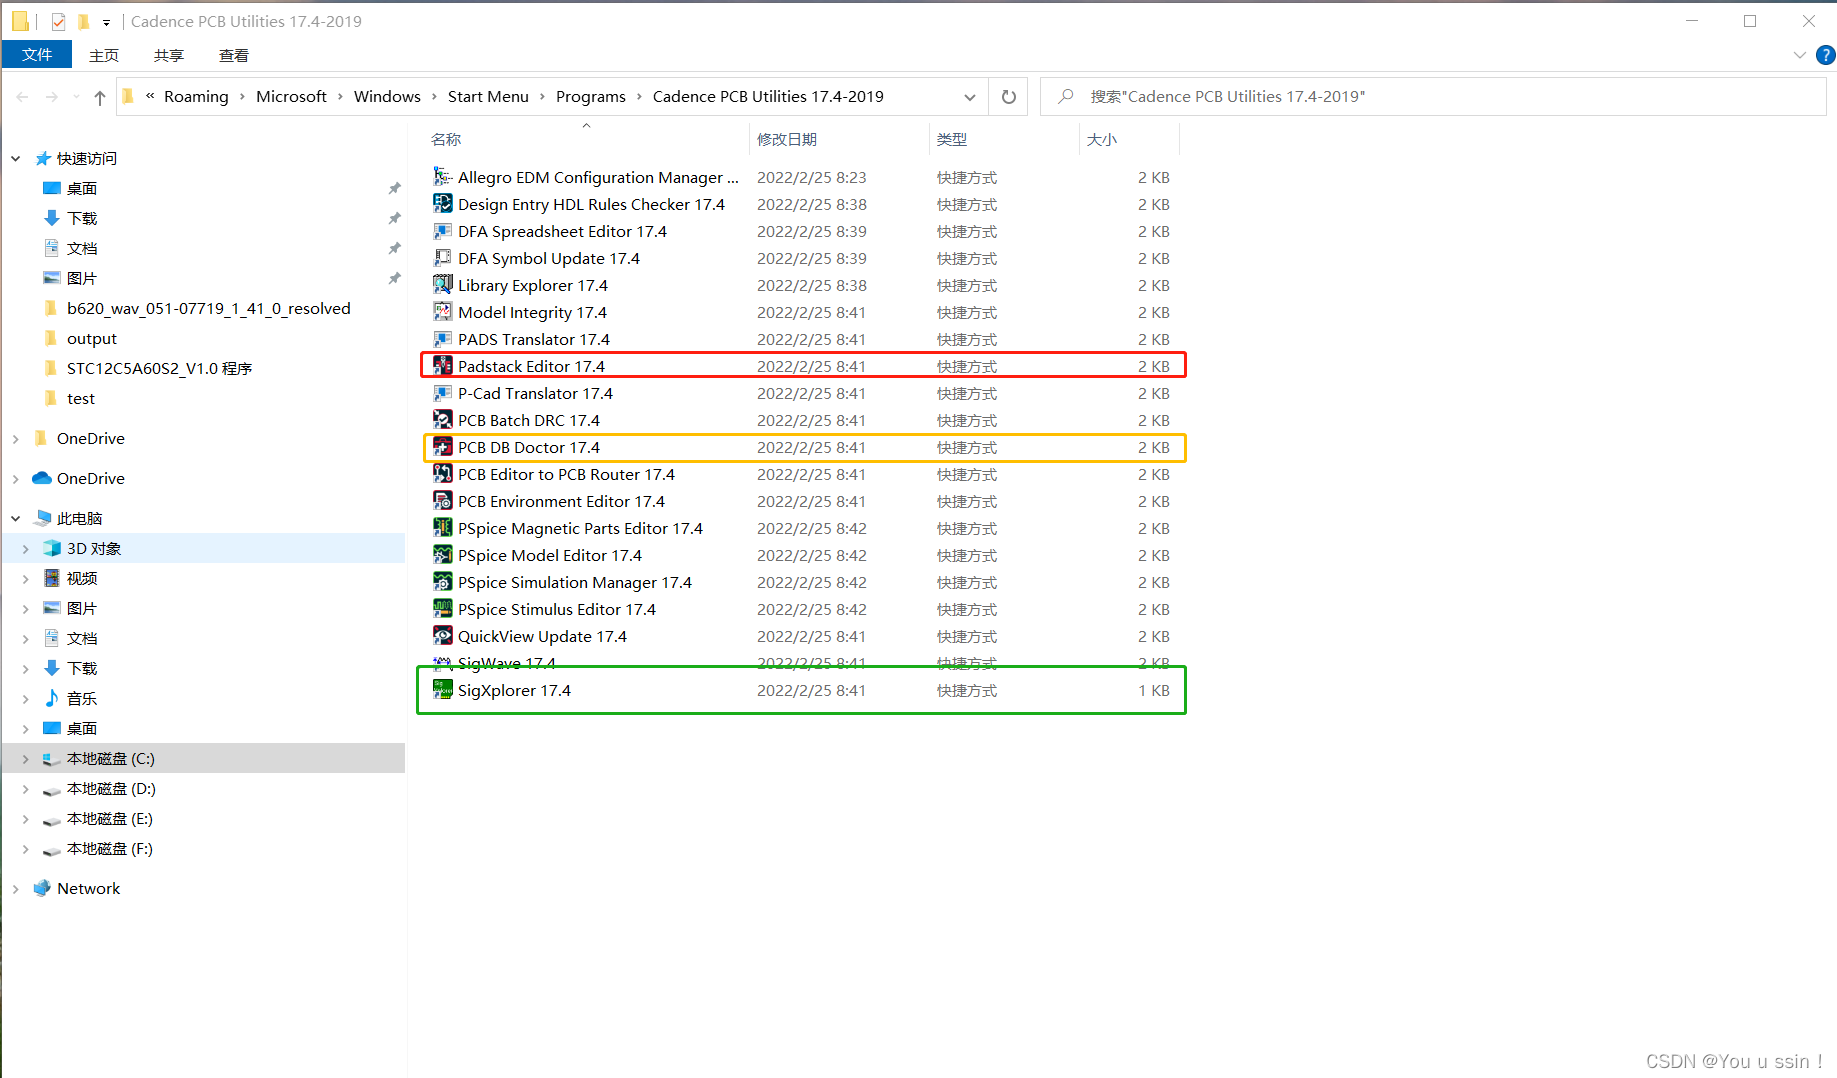Open Explorer help question mark icon
1837x1078 pixels.
click(1825, 56)
